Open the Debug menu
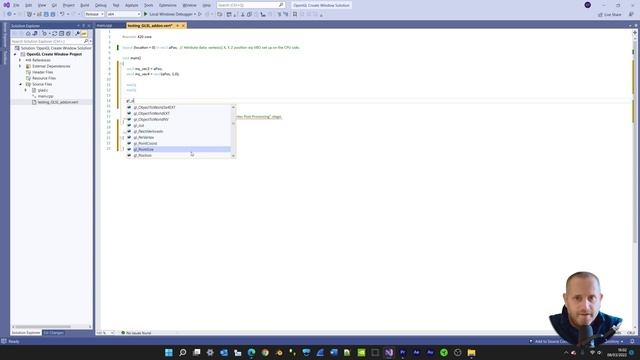This screenshot has width=640, height=360. point(101,5)
